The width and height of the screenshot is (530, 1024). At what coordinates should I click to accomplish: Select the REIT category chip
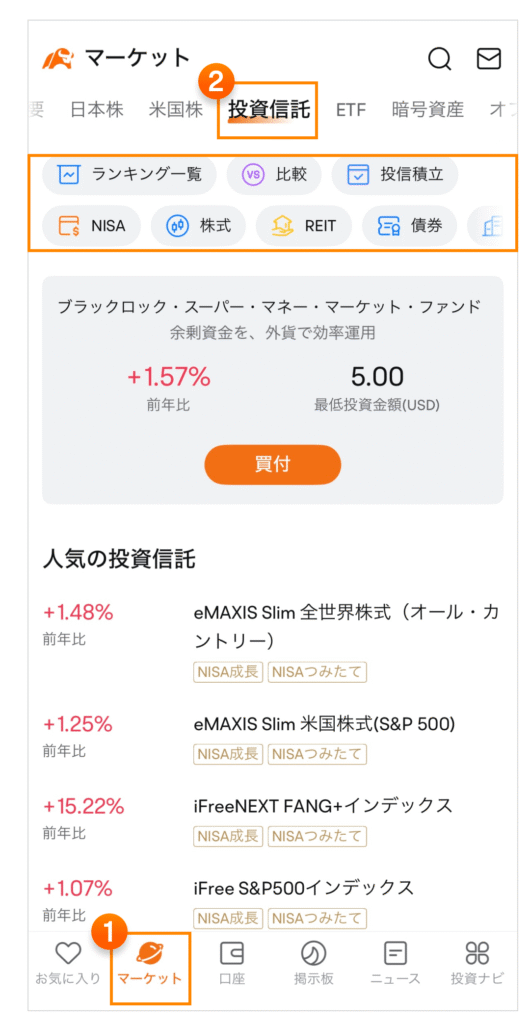point(304,226)
